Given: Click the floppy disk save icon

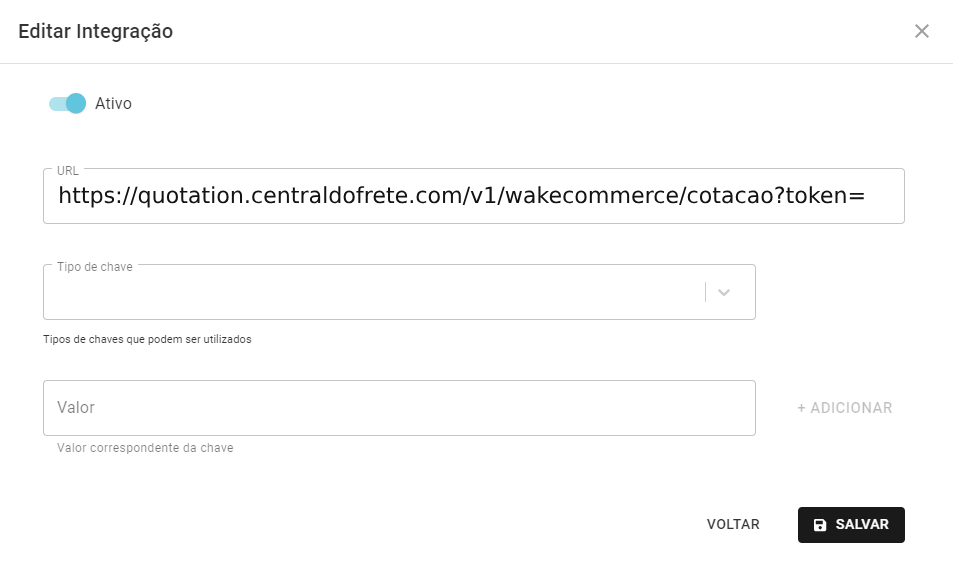Looking at the screenshot, I should [x=820, y=525].
